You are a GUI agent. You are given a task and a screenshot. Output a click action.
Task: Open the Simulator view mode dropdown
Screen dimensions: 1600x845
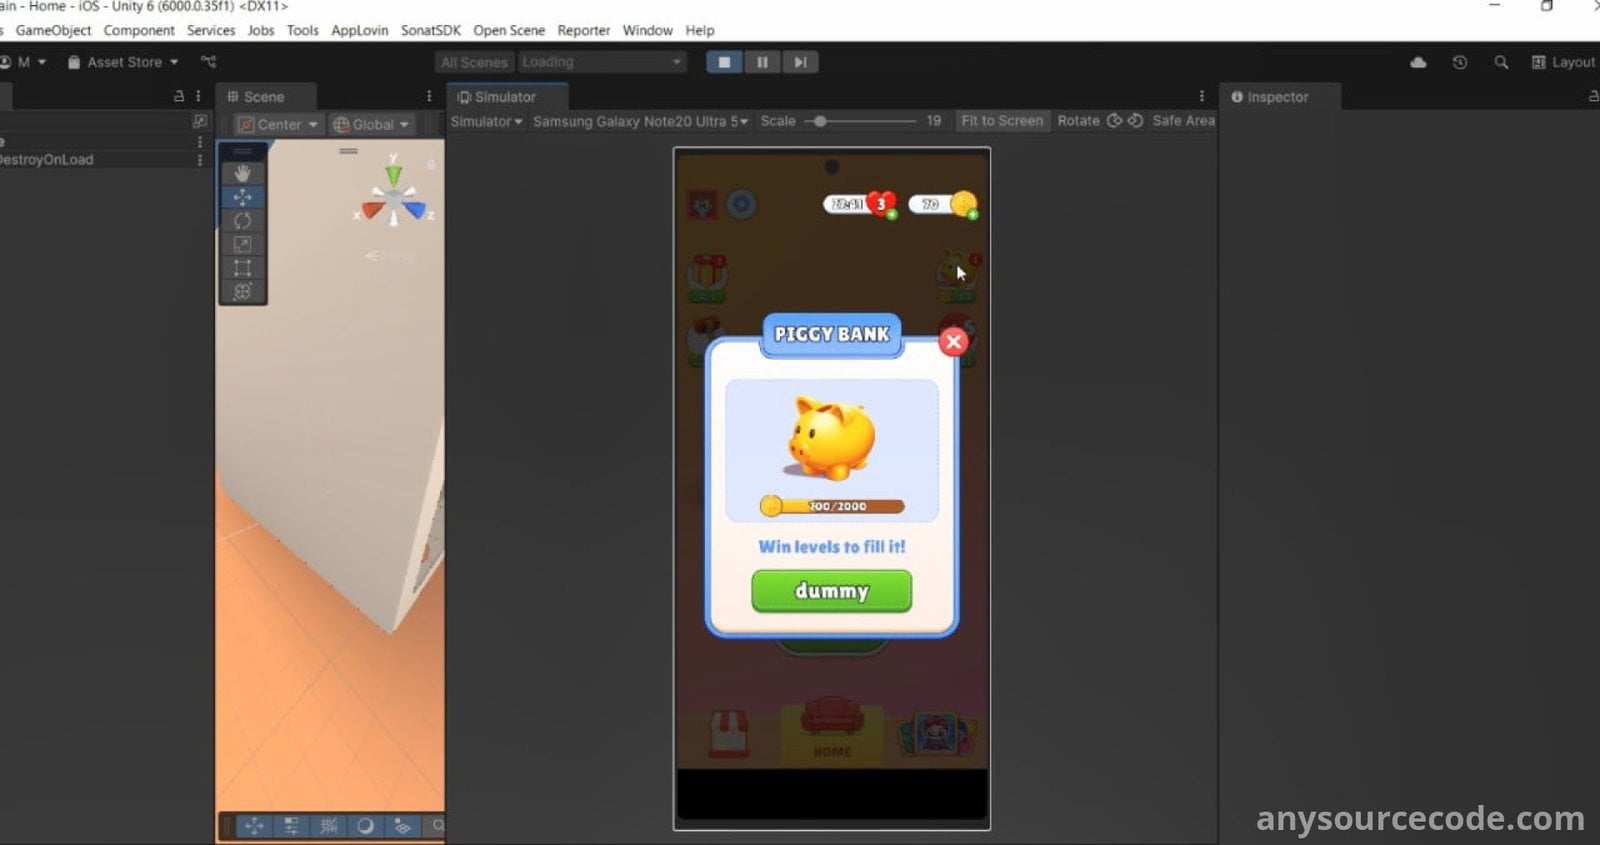[x=486, y=121]
